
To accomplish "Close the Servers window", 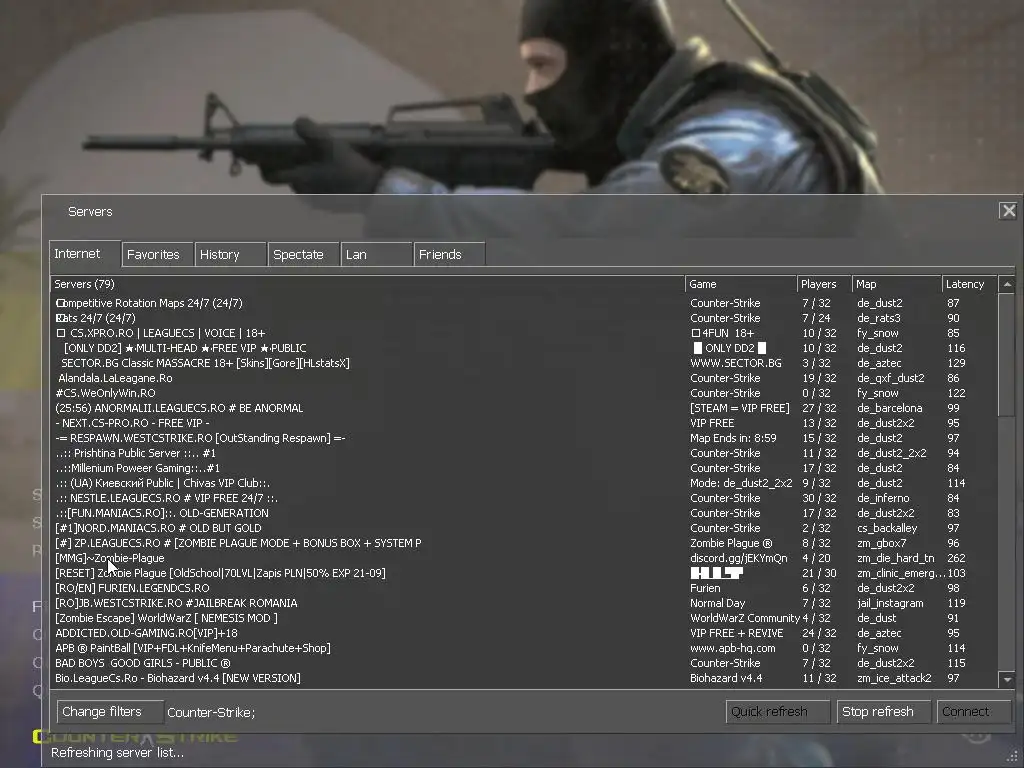I will [x=1008, y=211].
